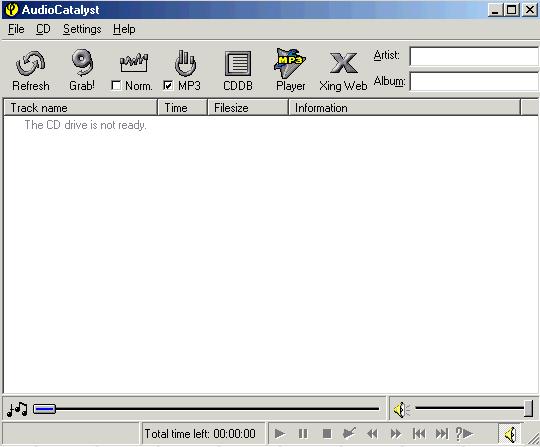Go to the Previous track button
540x447 pixels.
(x=419, y=434)
